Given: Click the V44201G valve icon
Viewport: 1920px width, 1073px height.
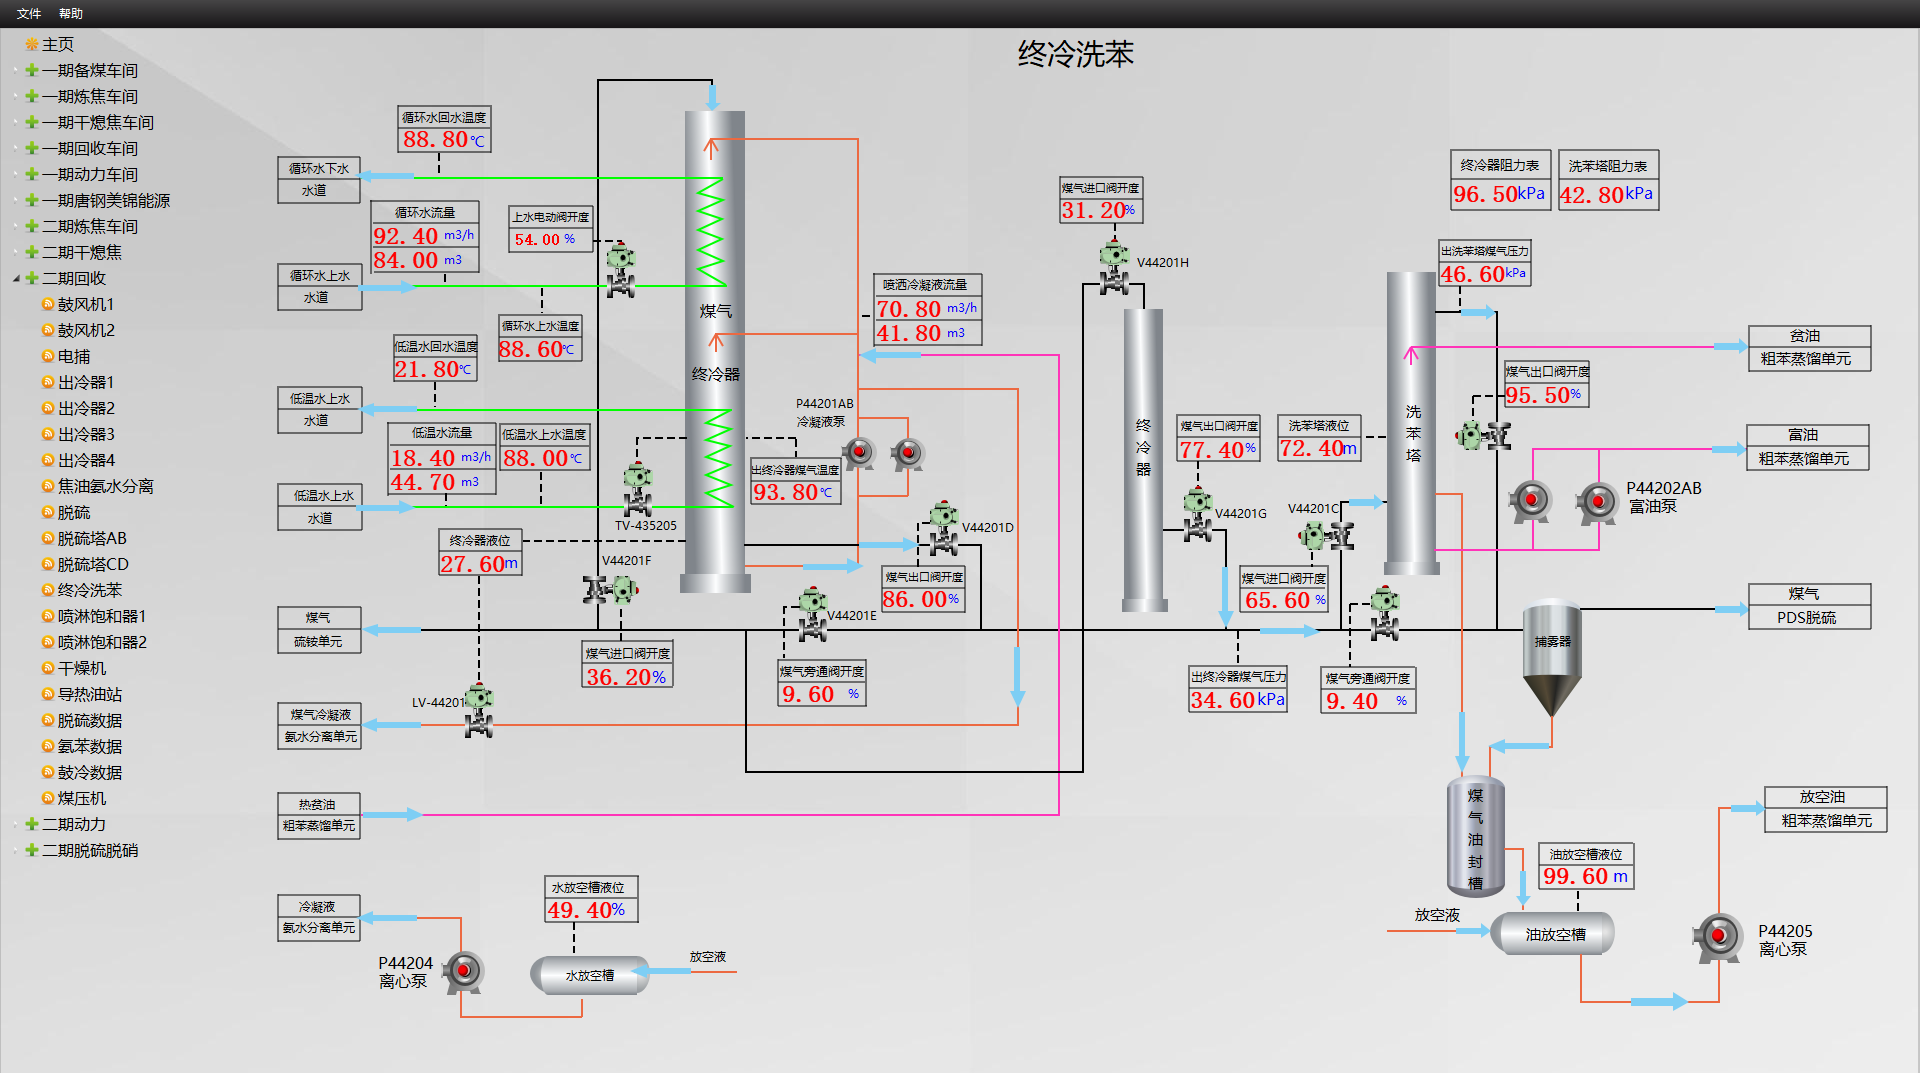Looking at the screenshot, I should (x=1197, y=514).
